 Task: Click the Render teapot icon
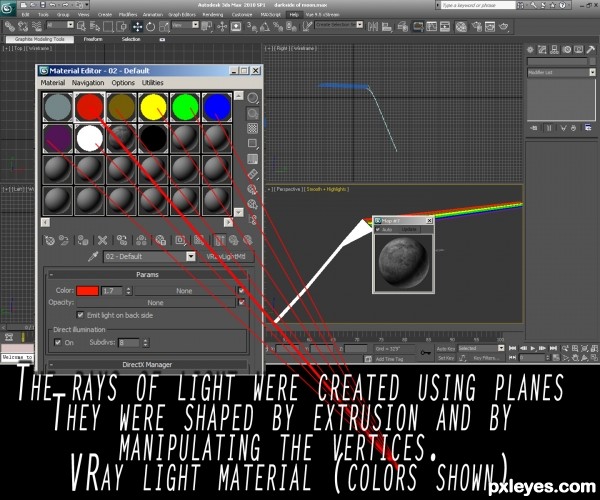pyautogui.click(x=504, y=26)
